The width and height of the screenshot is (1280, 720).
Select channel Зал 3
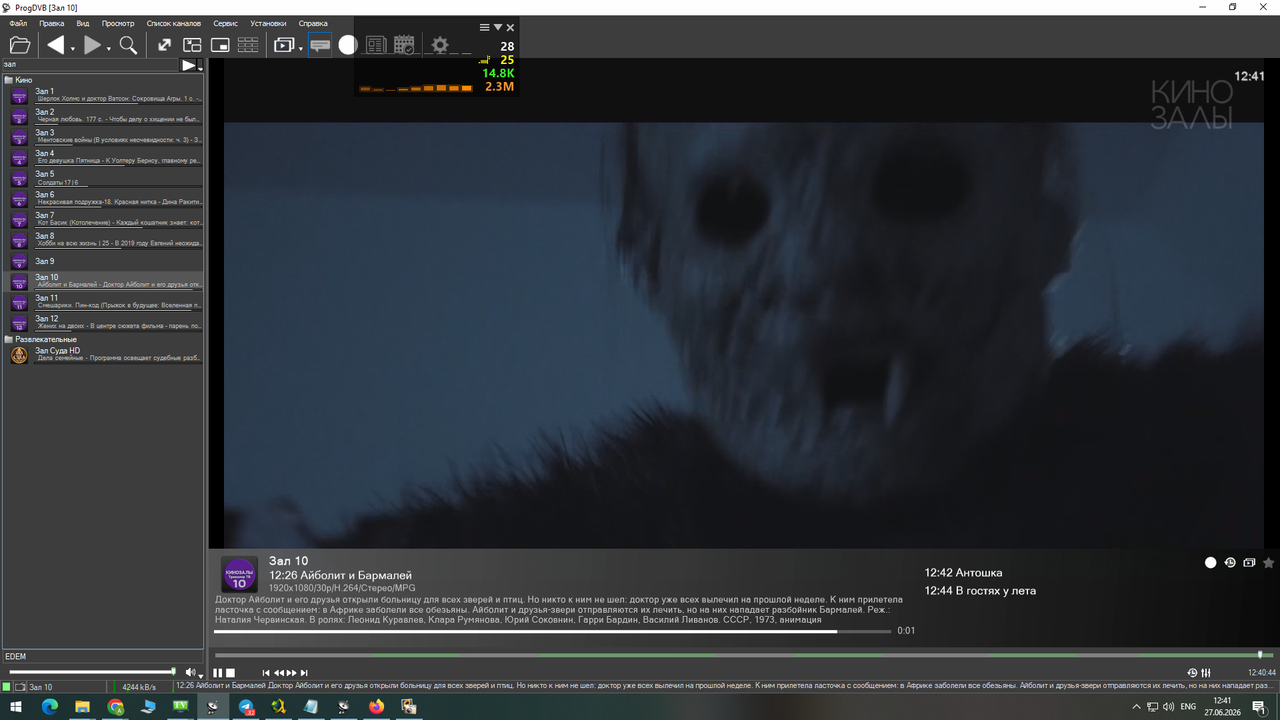point(105,136)
